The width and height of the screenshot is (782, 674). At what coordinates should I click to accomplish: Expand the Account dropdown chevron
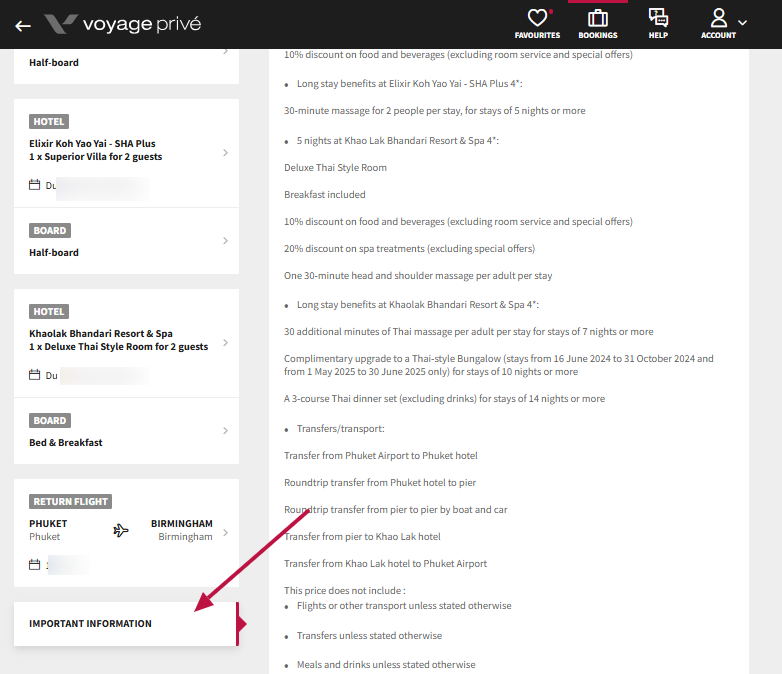(x=743, y=22)
